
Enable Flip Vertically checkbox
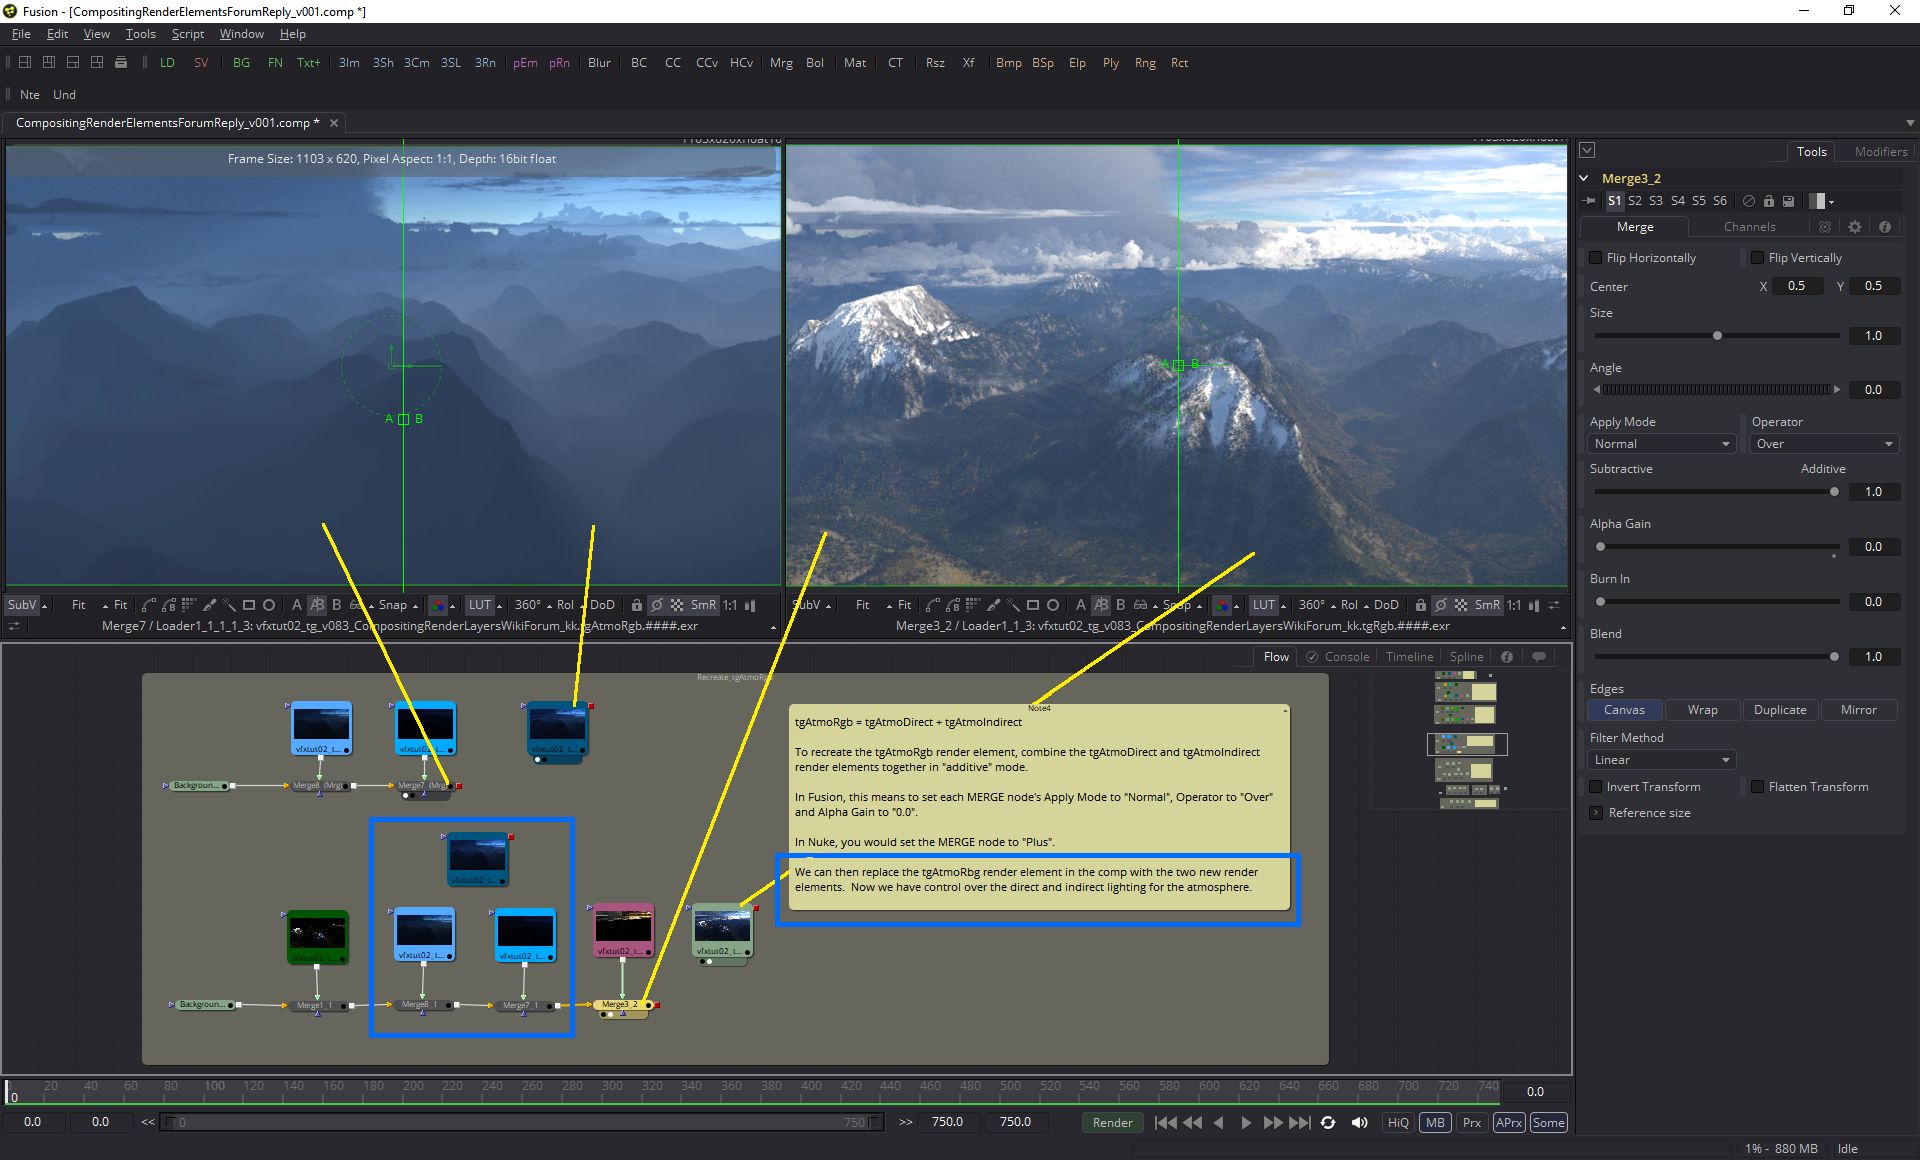(1757, 257)
